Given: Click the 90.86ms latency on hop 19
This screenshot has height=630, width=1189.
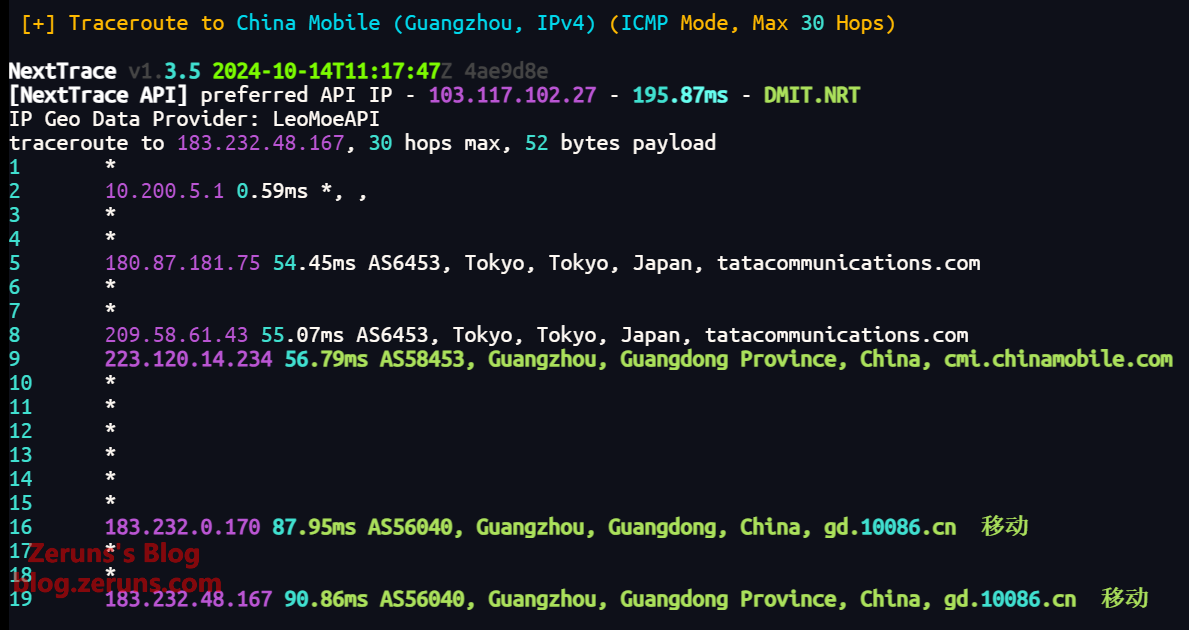Looking at the screenshot, I should [326, 599].
